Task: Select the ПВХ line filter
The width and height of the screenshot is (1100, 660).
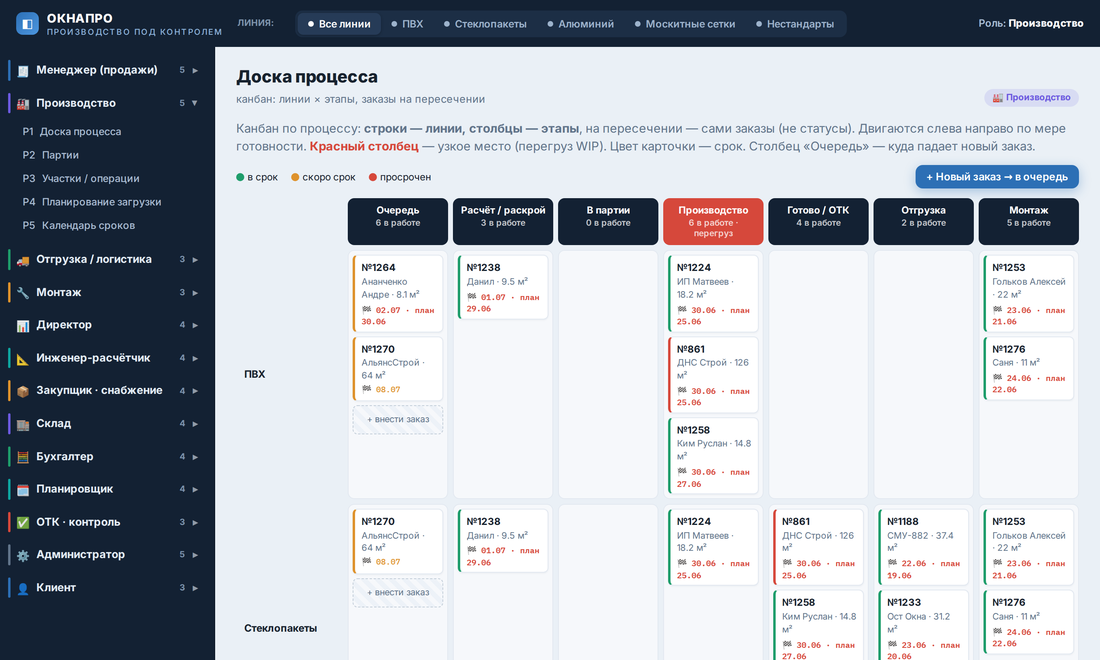Action: [407, 24]
